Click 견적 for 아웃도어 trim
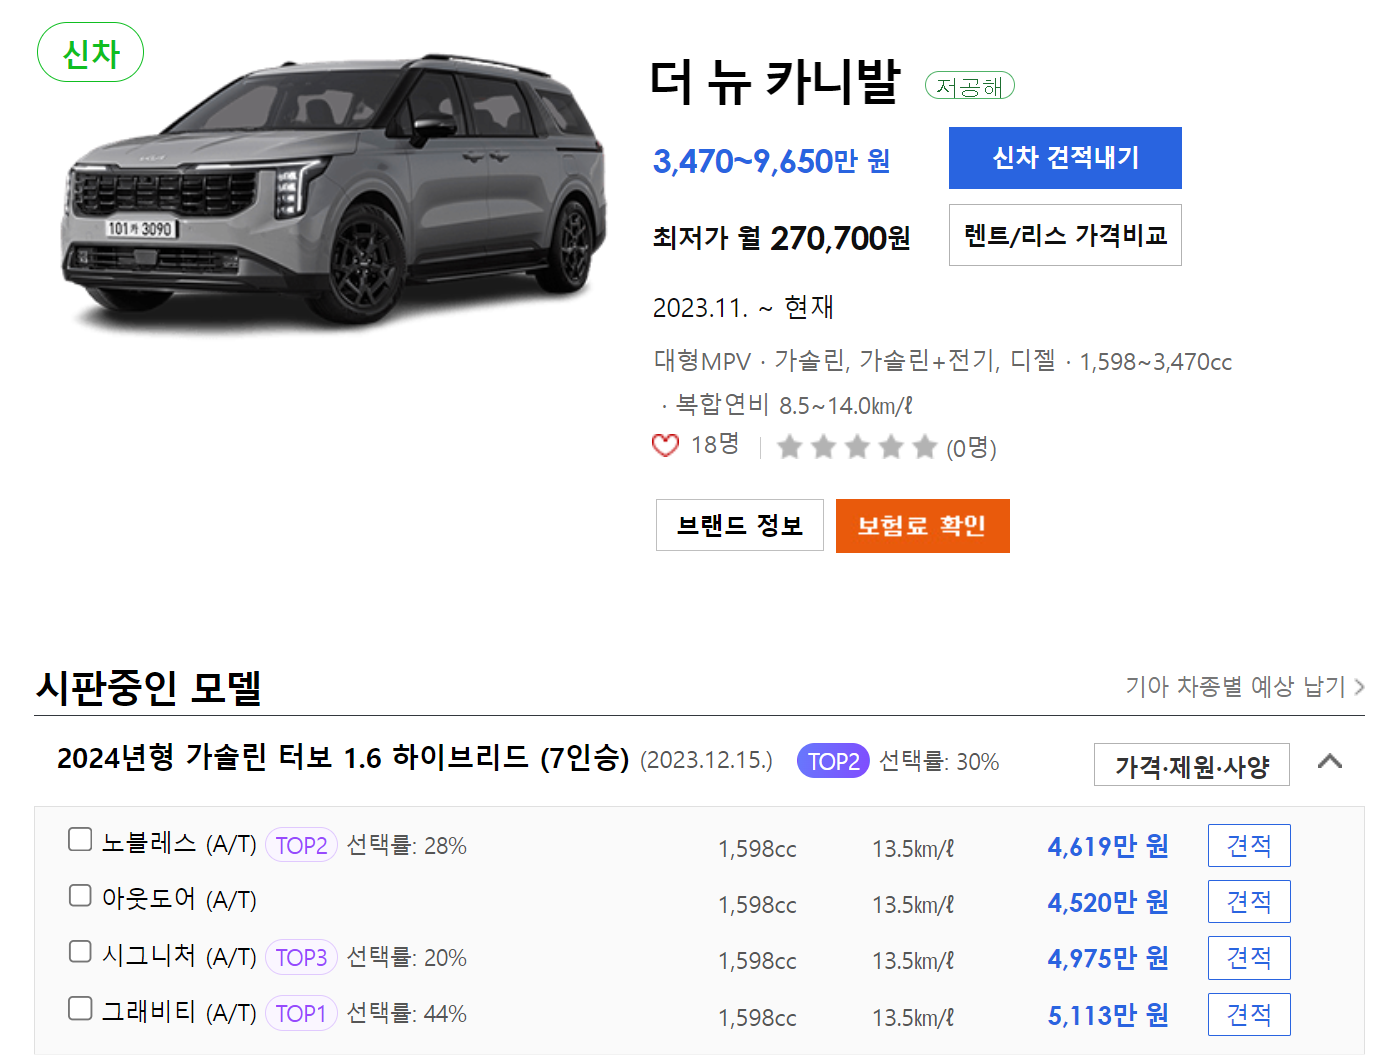This screenshot has height=1064, width=1397. coord(1249,902)
